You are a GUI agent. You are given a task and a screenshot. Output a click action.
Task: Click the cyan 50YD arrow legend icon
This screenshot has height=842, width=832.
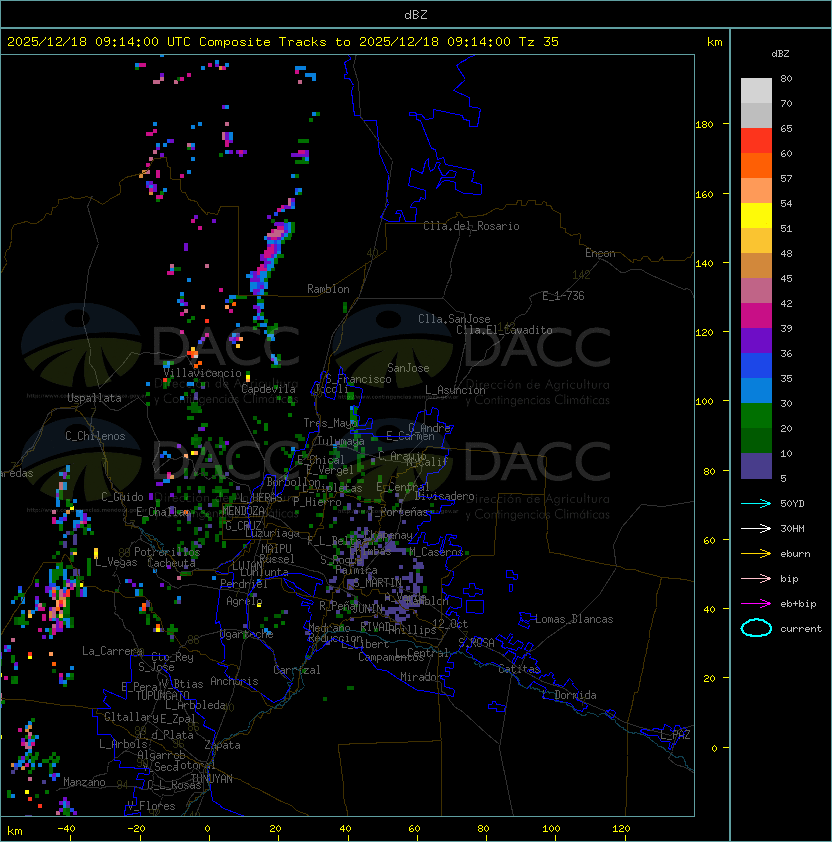click(x=756, y=503)
